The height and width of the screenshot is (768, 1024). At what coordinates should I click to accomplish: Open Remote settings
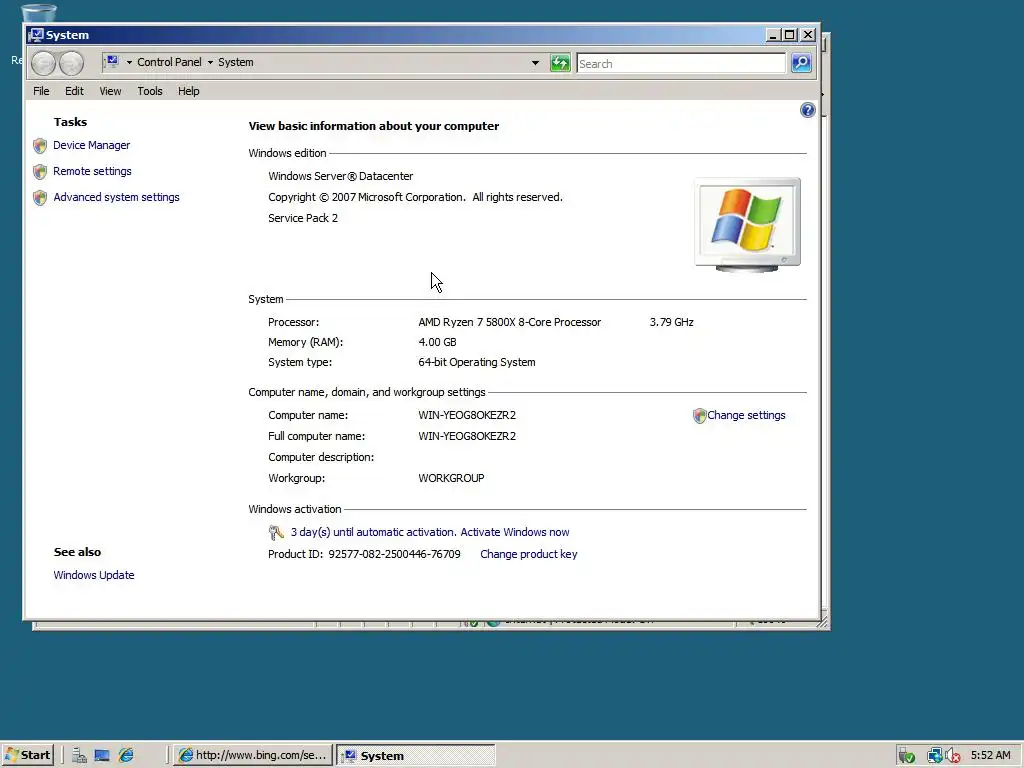92,171
